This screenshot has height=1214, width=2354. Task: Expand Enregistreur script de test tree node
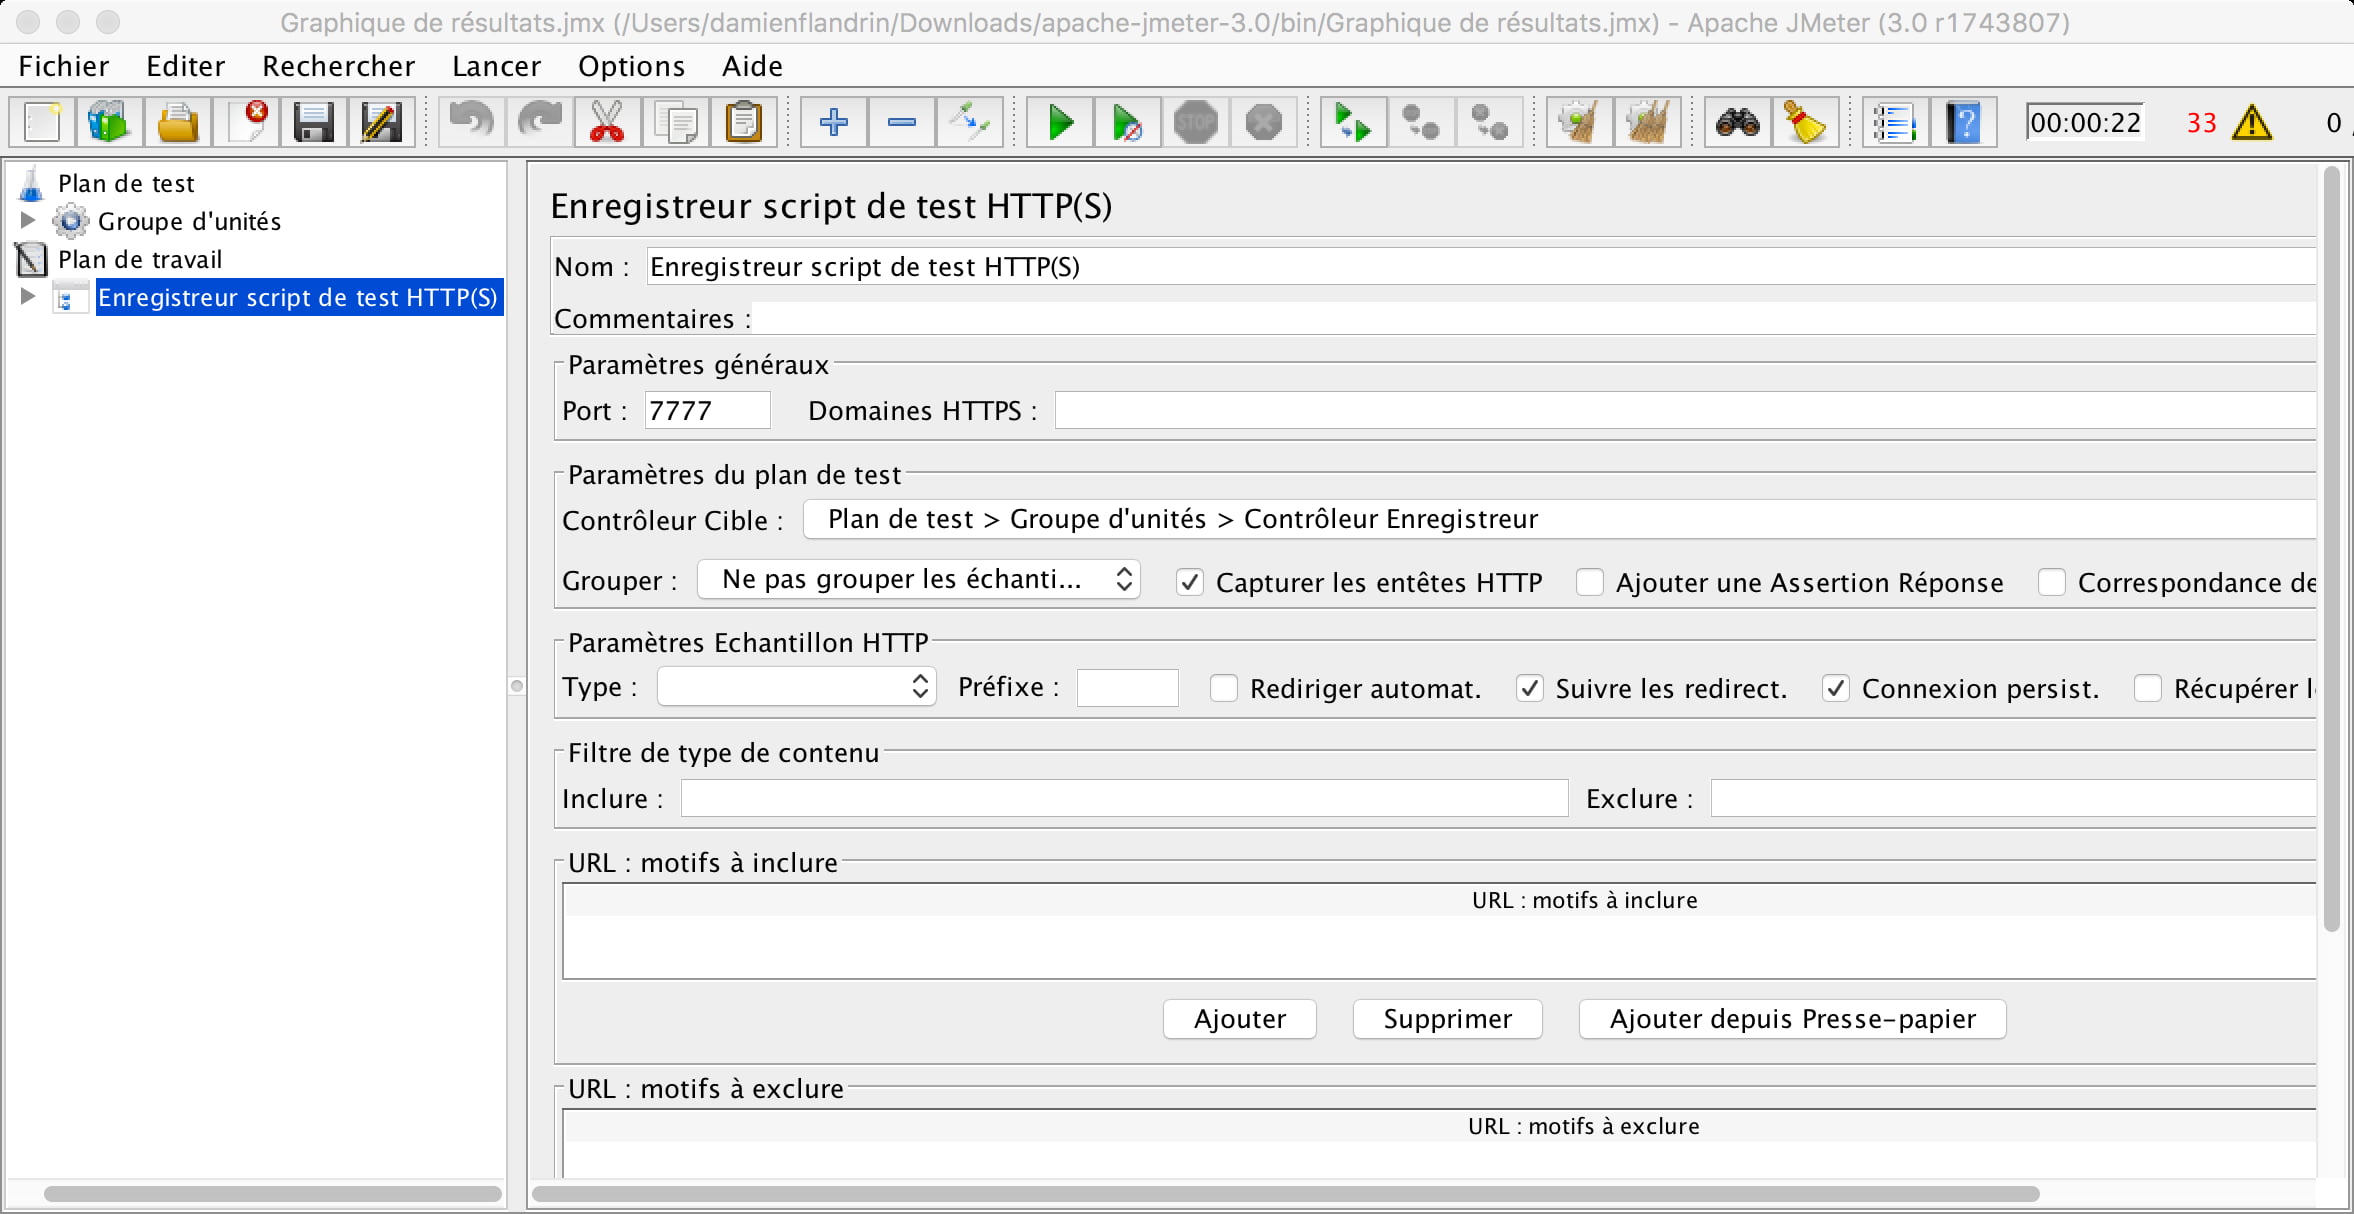point(28,296)
